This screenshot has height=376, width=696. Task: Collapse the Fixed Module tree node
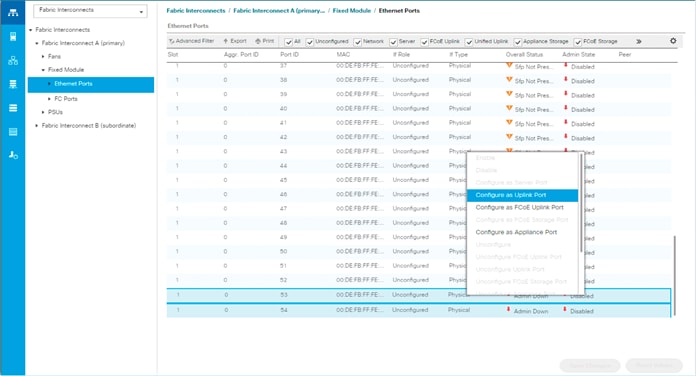43,70
